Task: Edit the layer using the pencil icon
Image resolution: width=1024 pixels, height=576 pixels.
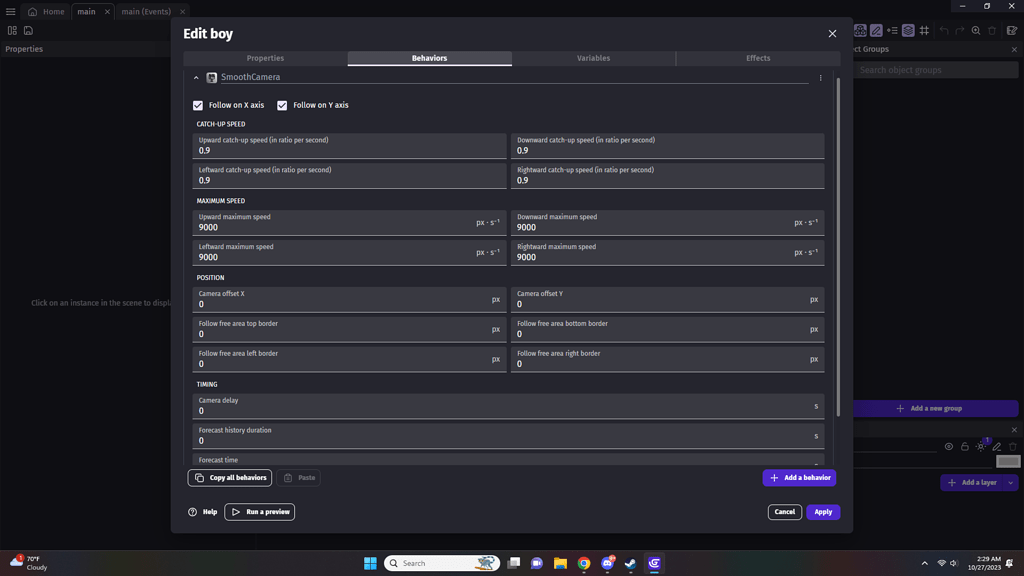Action: 996,447
